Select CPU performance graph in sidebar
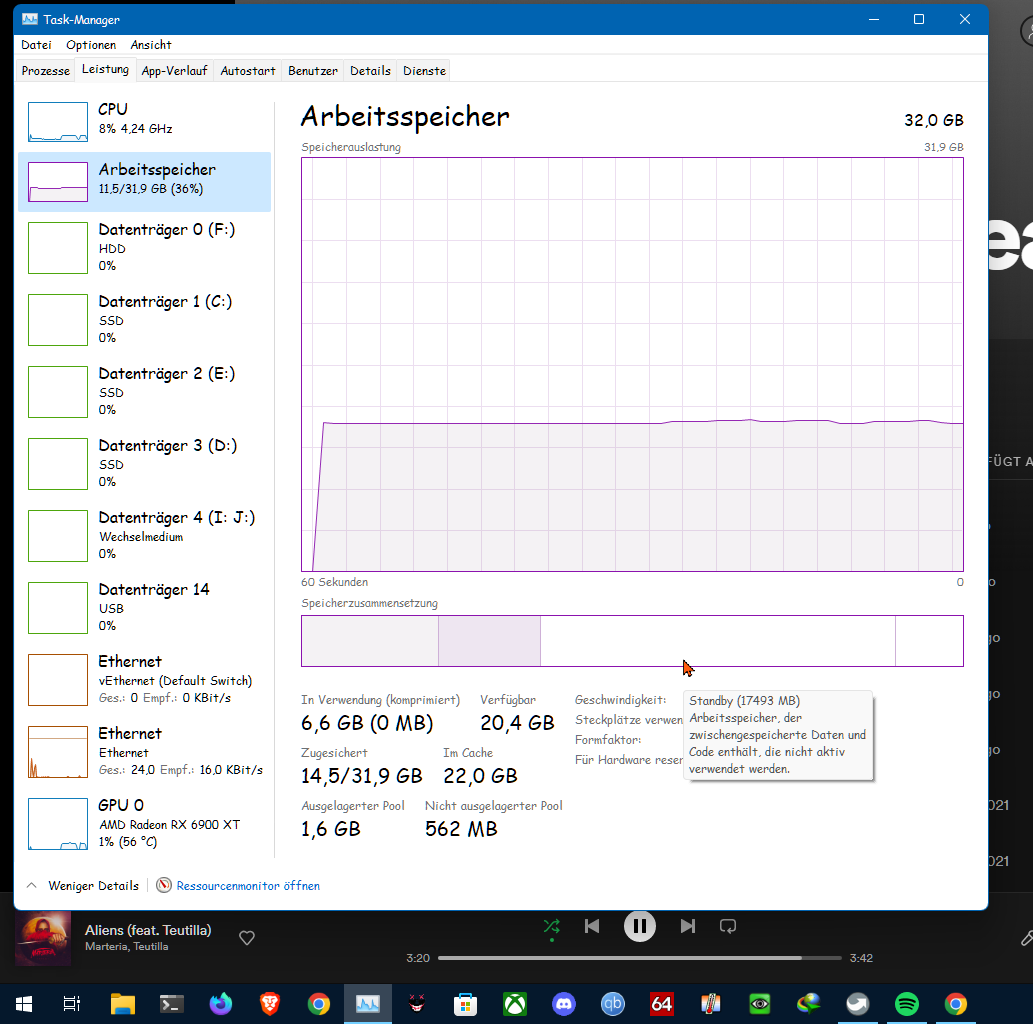The image size is (1033, 1024). (x=144, y=121)
